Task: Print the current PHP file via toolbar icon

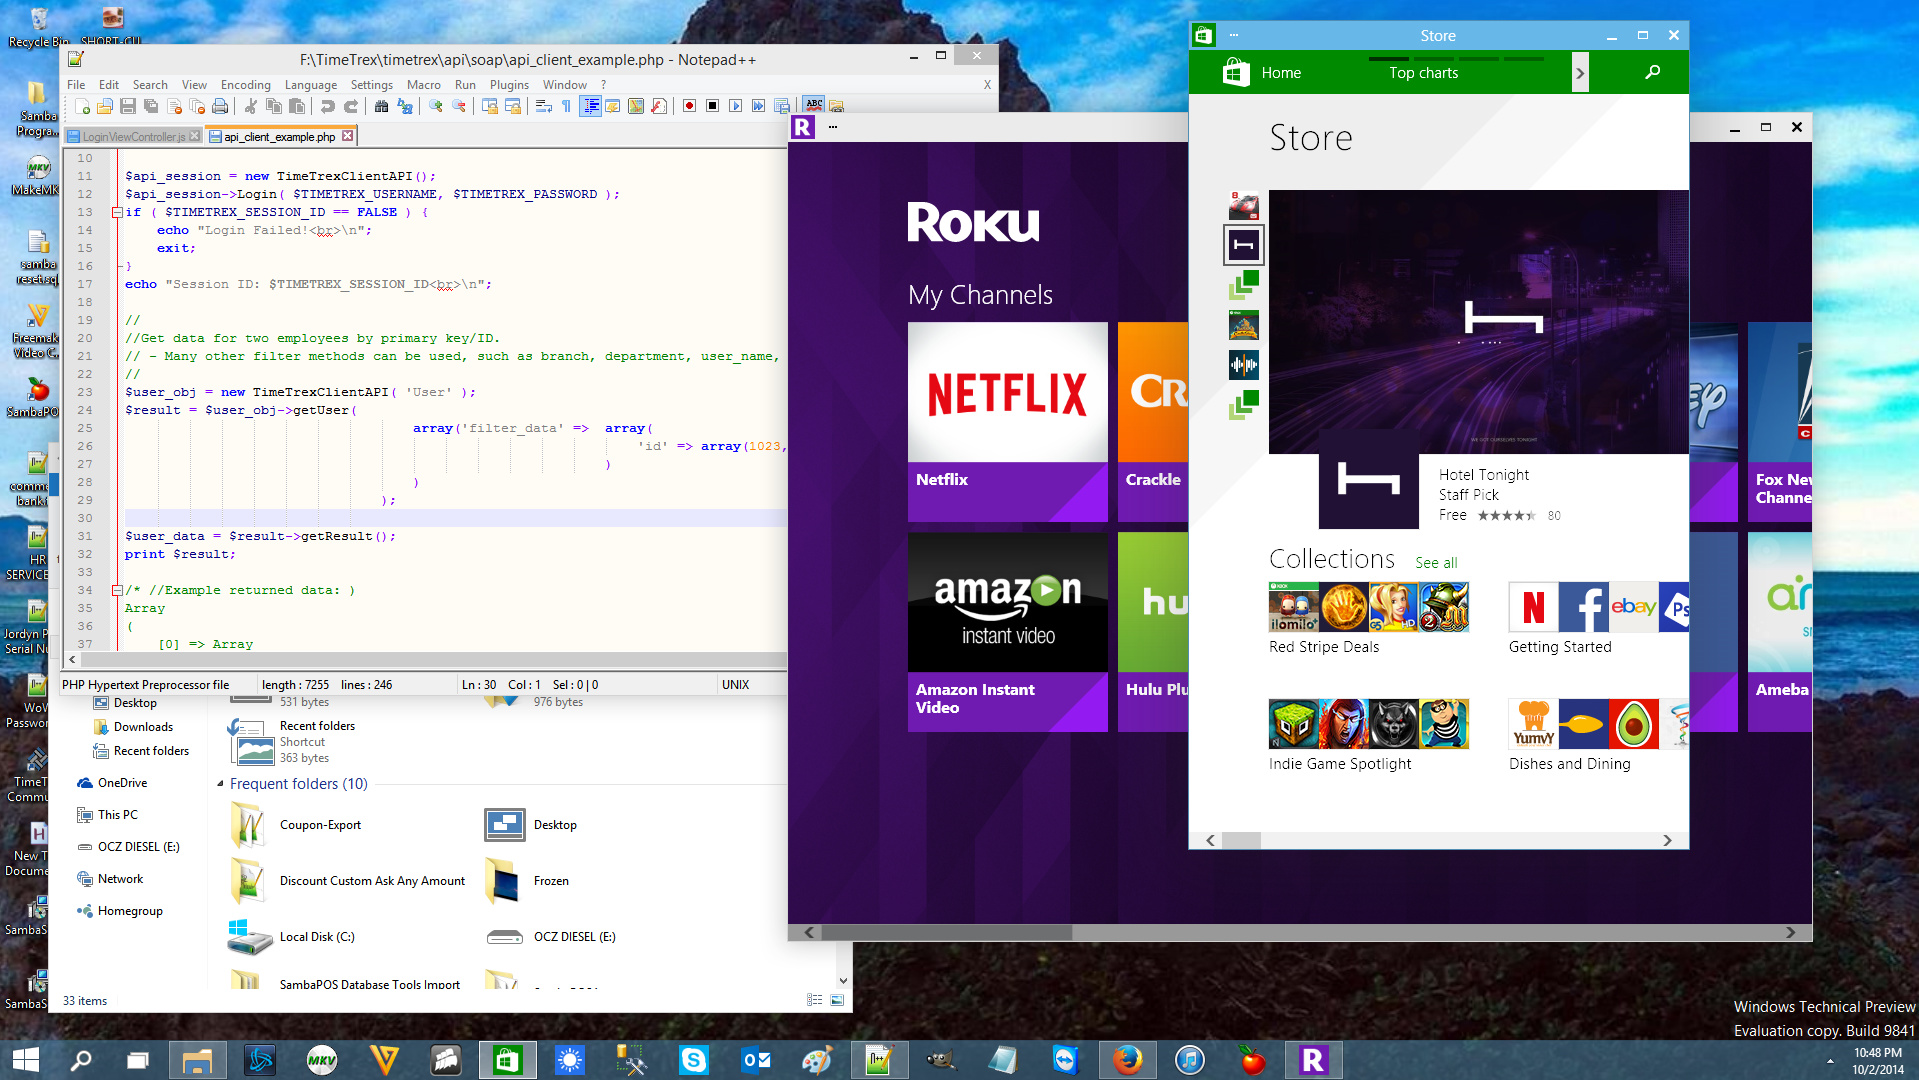Action: pos(220,106)
